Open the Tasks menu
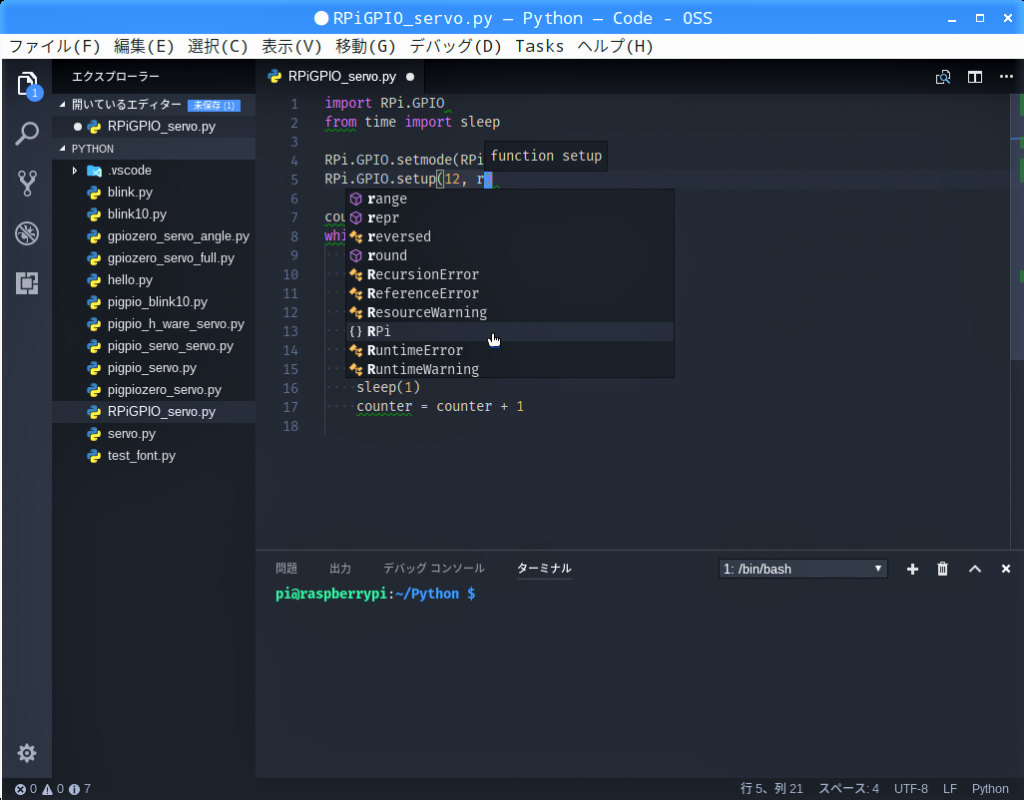Viewport: 1024px width, 800px height. point(539,46)
